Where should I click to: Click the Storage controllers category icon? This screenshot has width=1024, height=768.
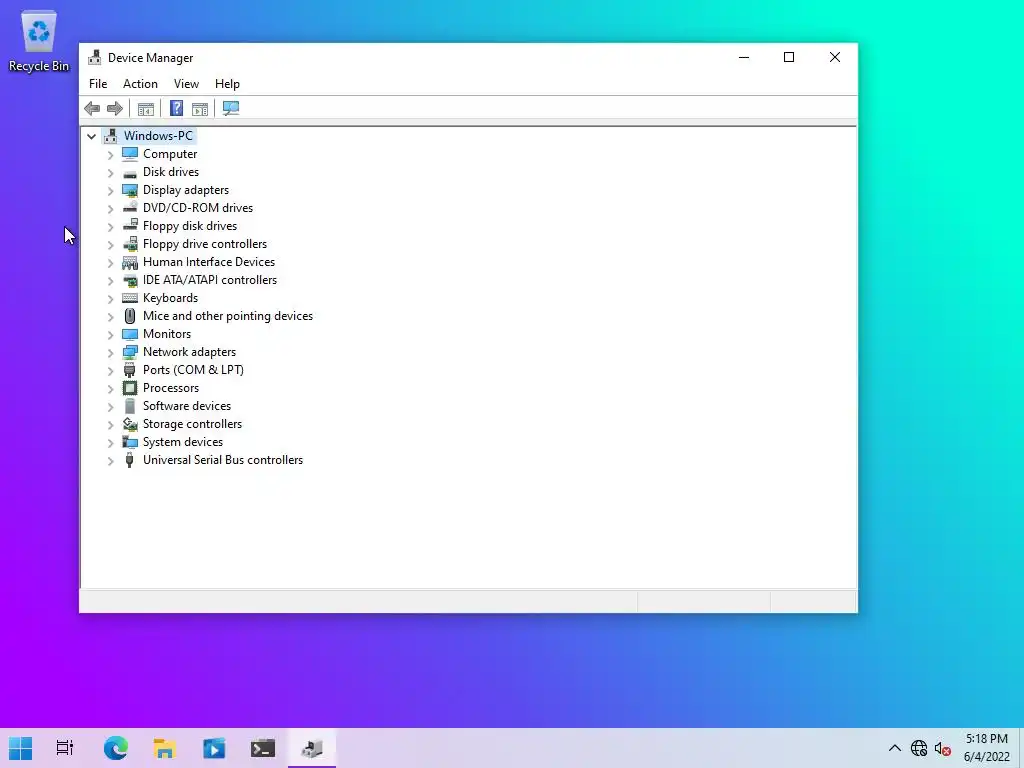(130, 424)
